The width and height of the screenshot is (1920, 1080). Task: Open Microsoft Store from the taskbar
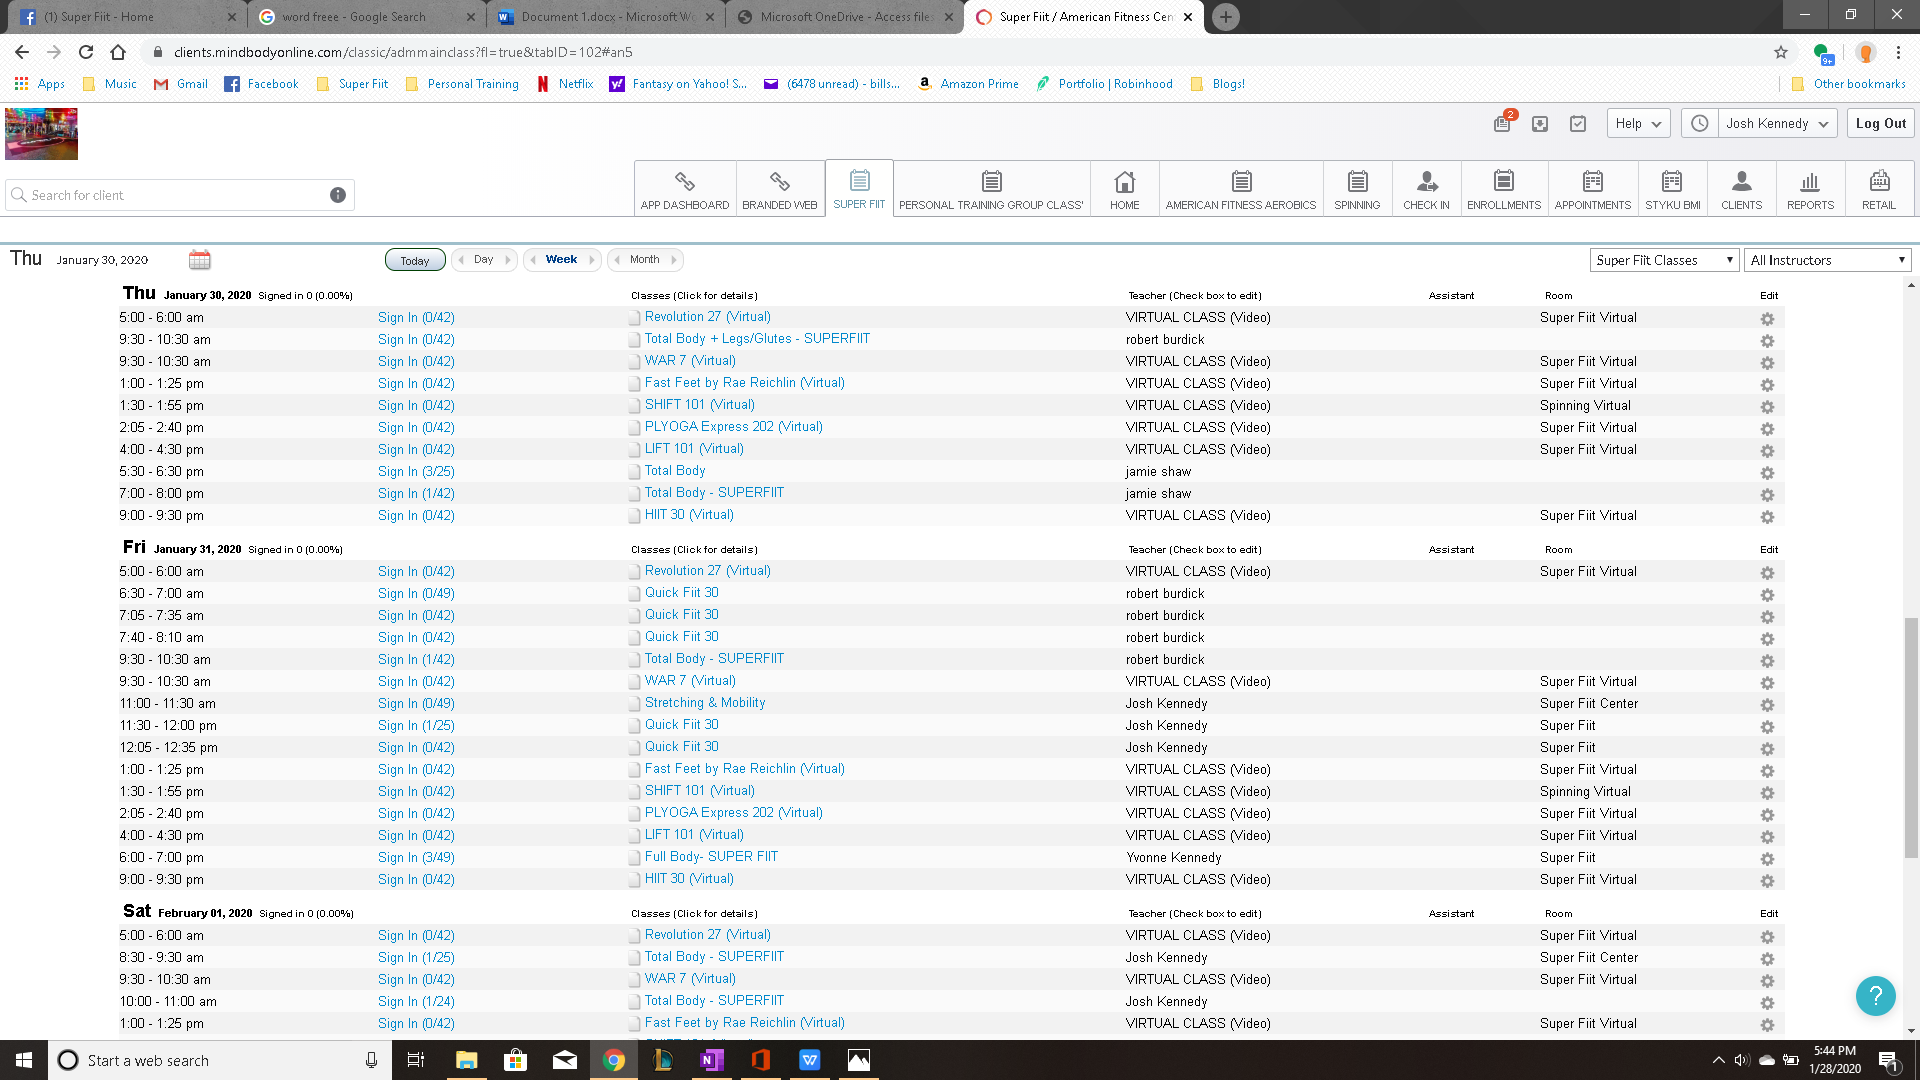[x=516, y=1060]
